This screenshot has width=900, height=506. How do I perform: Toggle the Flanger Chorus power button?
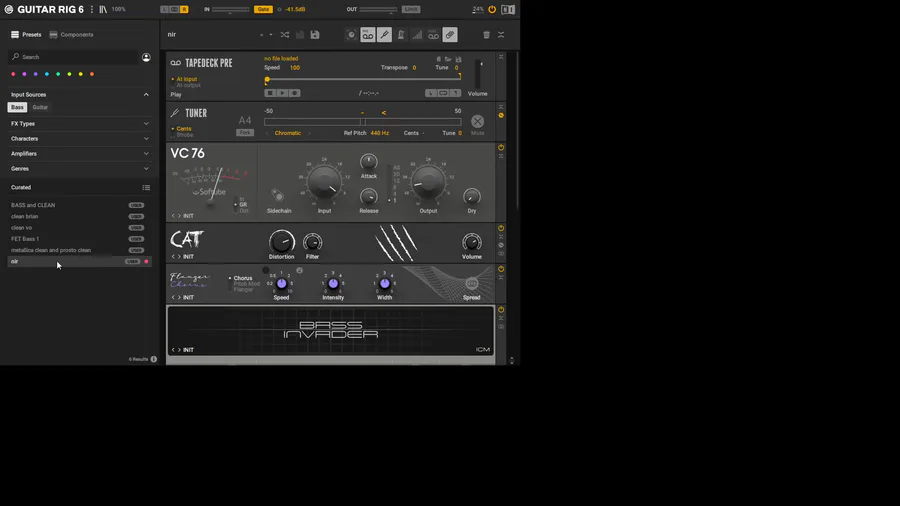[x=501, y=268]
